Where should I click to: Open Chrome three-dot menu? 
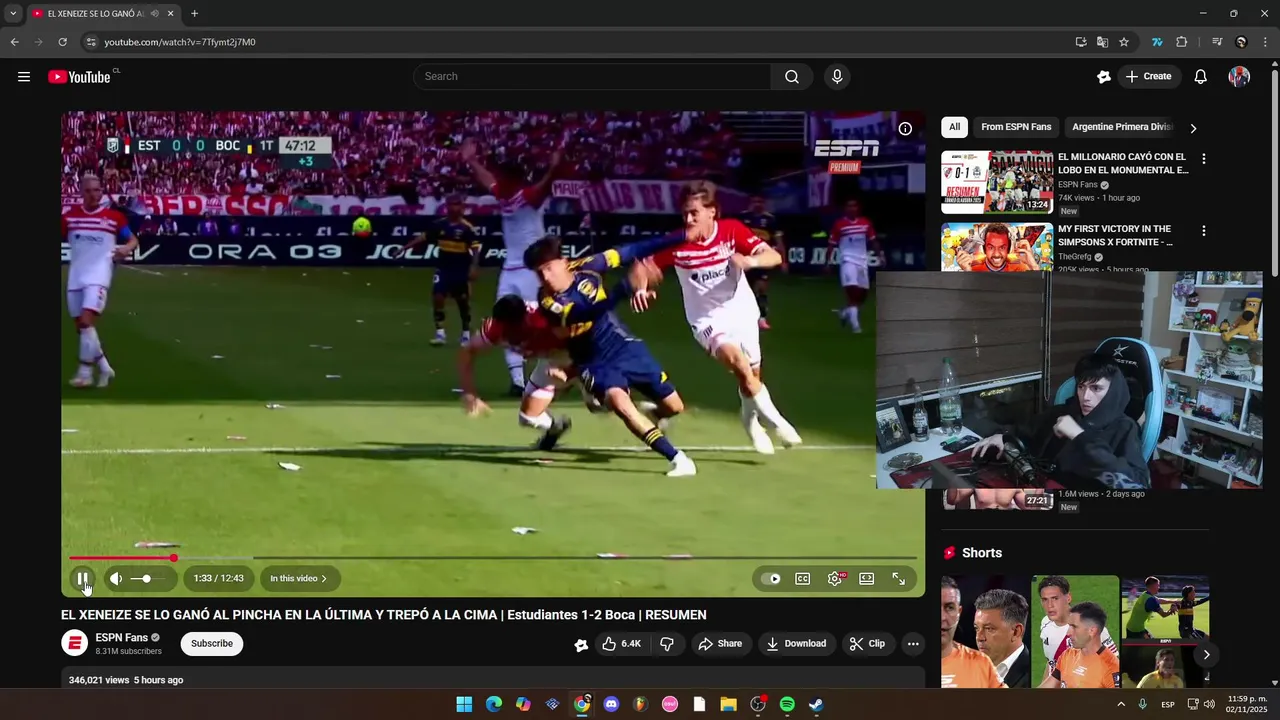[1265, 42]
